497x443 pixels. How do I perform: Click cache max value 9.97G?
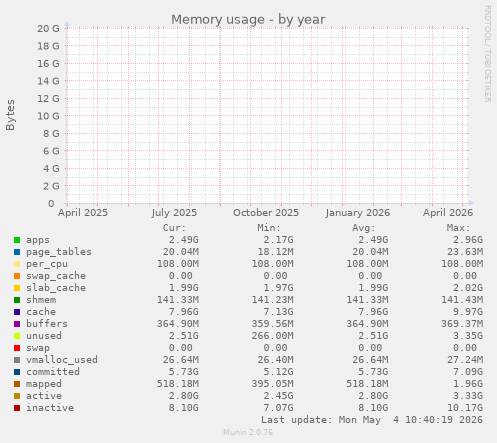pos(468,312)
